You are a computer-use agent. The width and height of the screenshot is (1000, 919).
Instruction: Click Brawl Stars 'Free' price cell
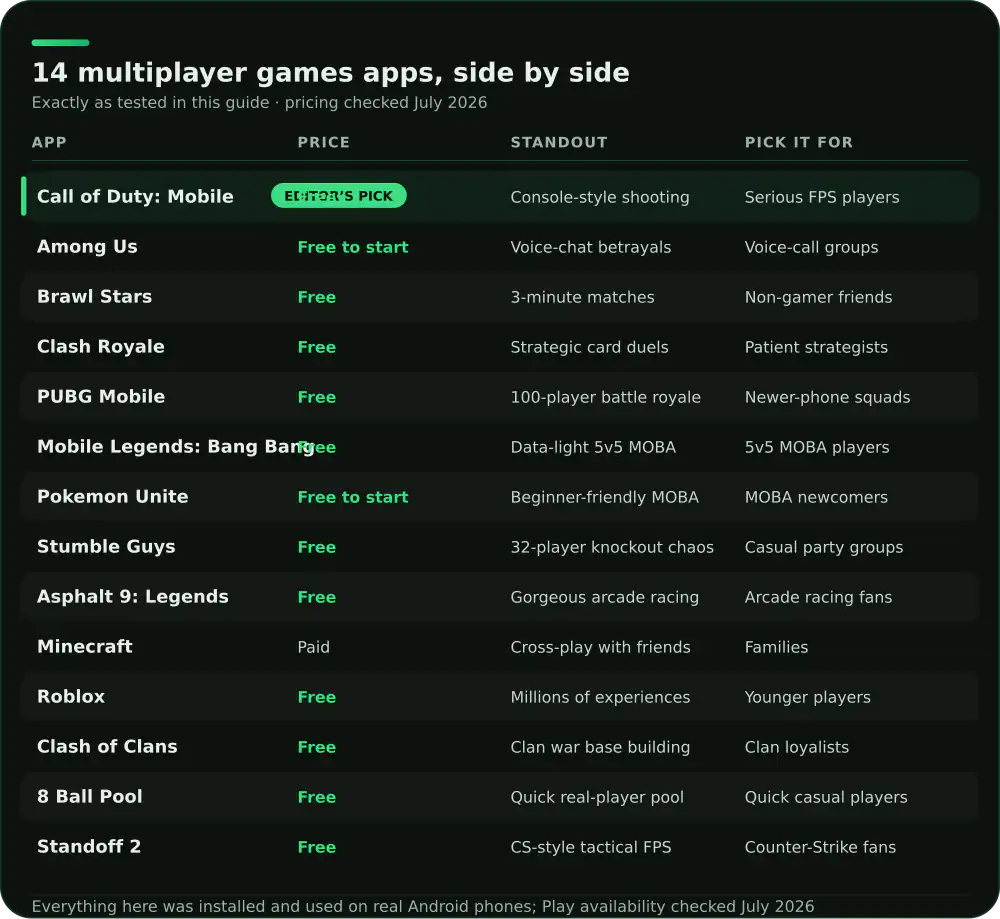pyautogui.click(x=316, y=297)
